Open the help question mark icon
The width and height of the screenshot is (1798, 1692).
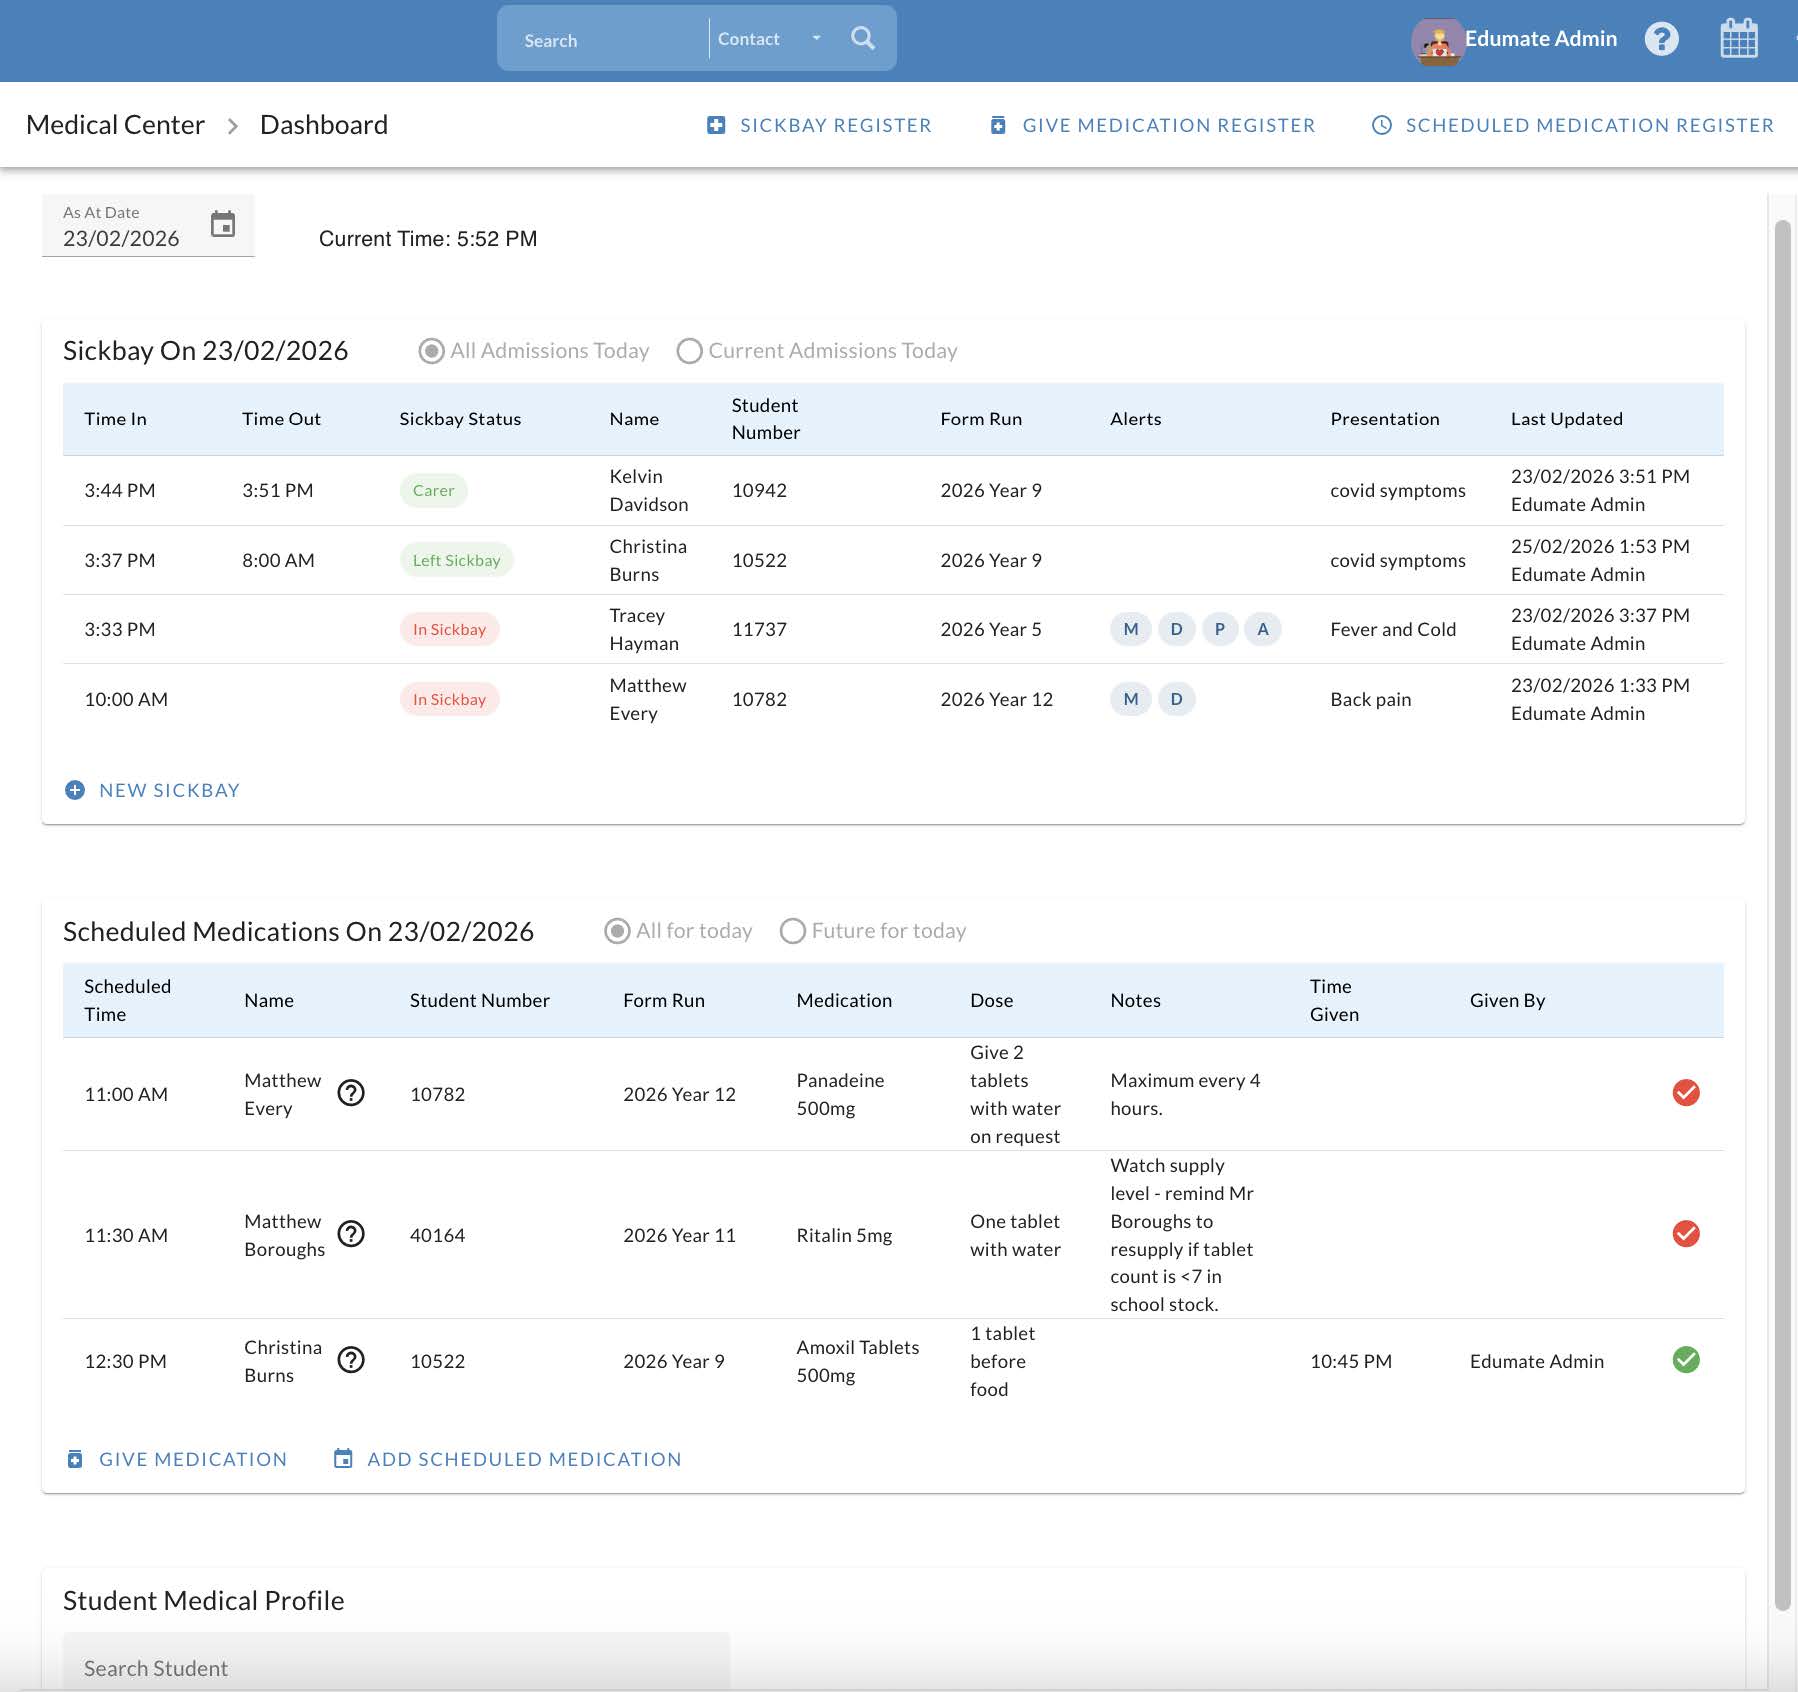coord(1661,39)
